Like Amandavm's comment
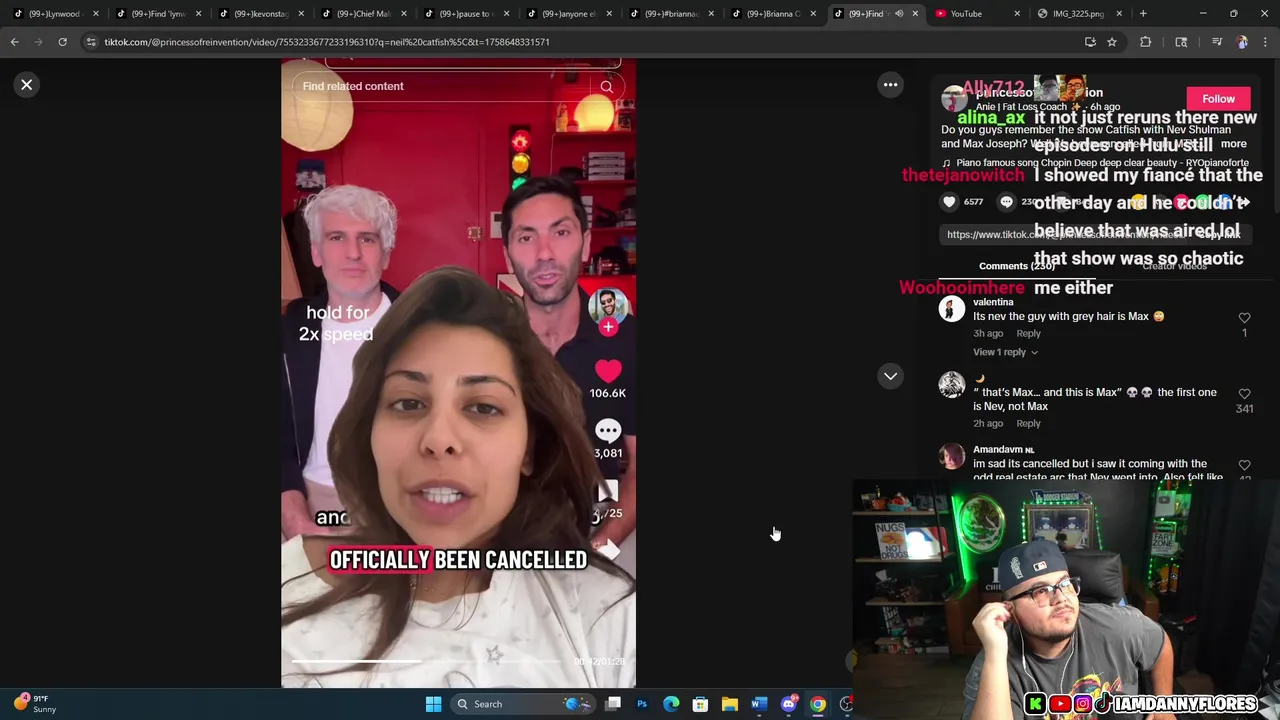Screen dimensions: 1280x720 (1244, 466)
